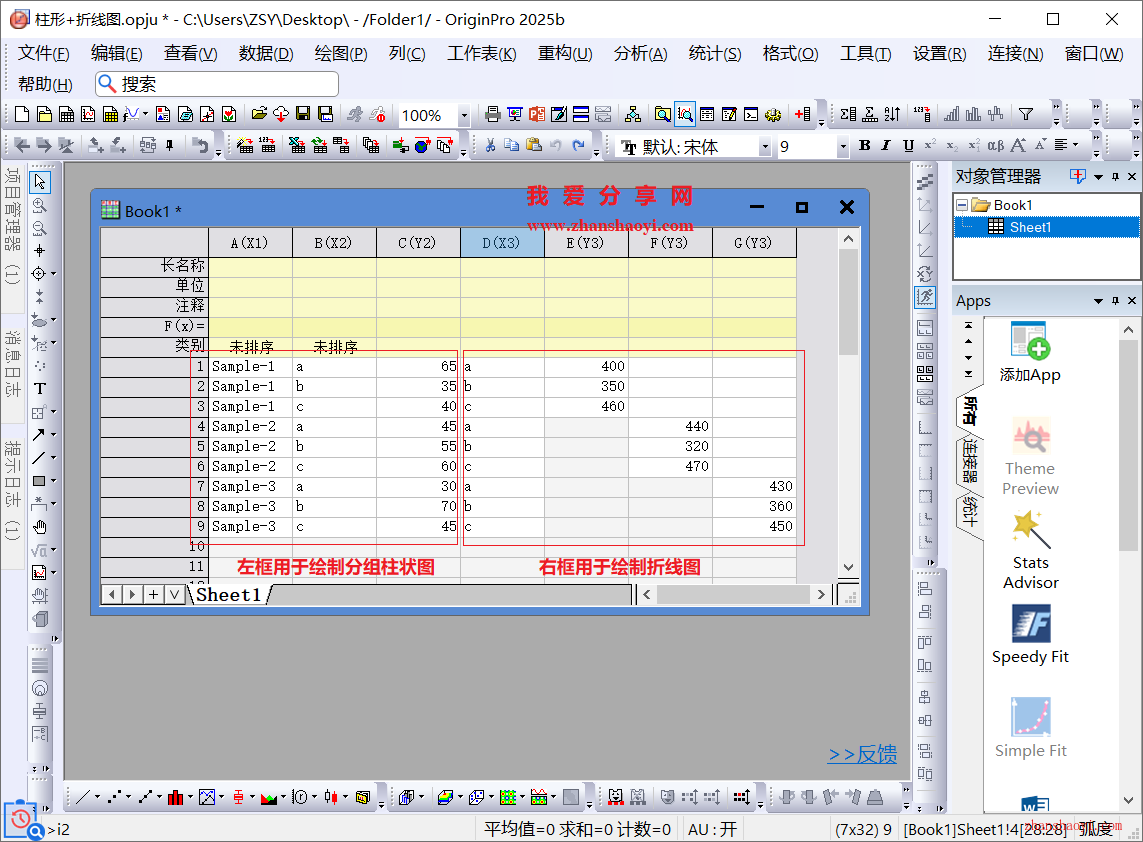
Task: Click the Add Data Filter funnel icon
Action: tap(1025, 115)
